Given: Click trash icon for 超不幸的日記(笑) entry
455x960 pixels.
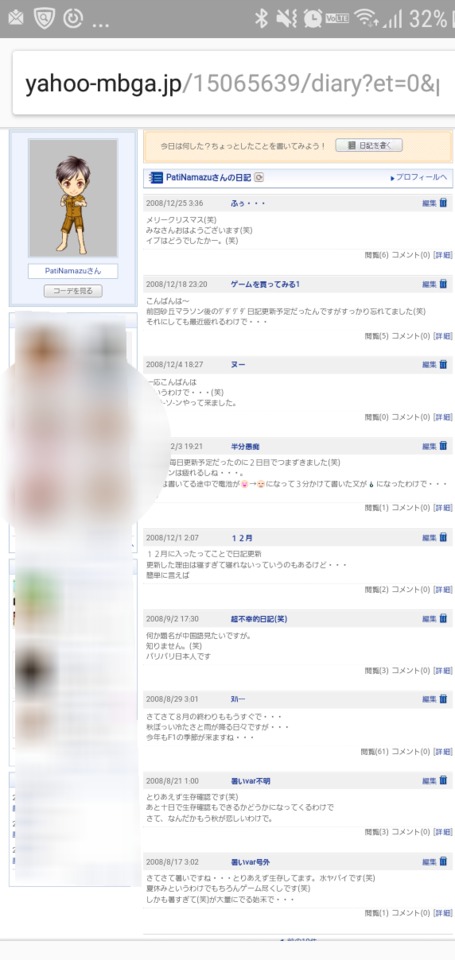Looking at the screenshot, I should [443, 618].
